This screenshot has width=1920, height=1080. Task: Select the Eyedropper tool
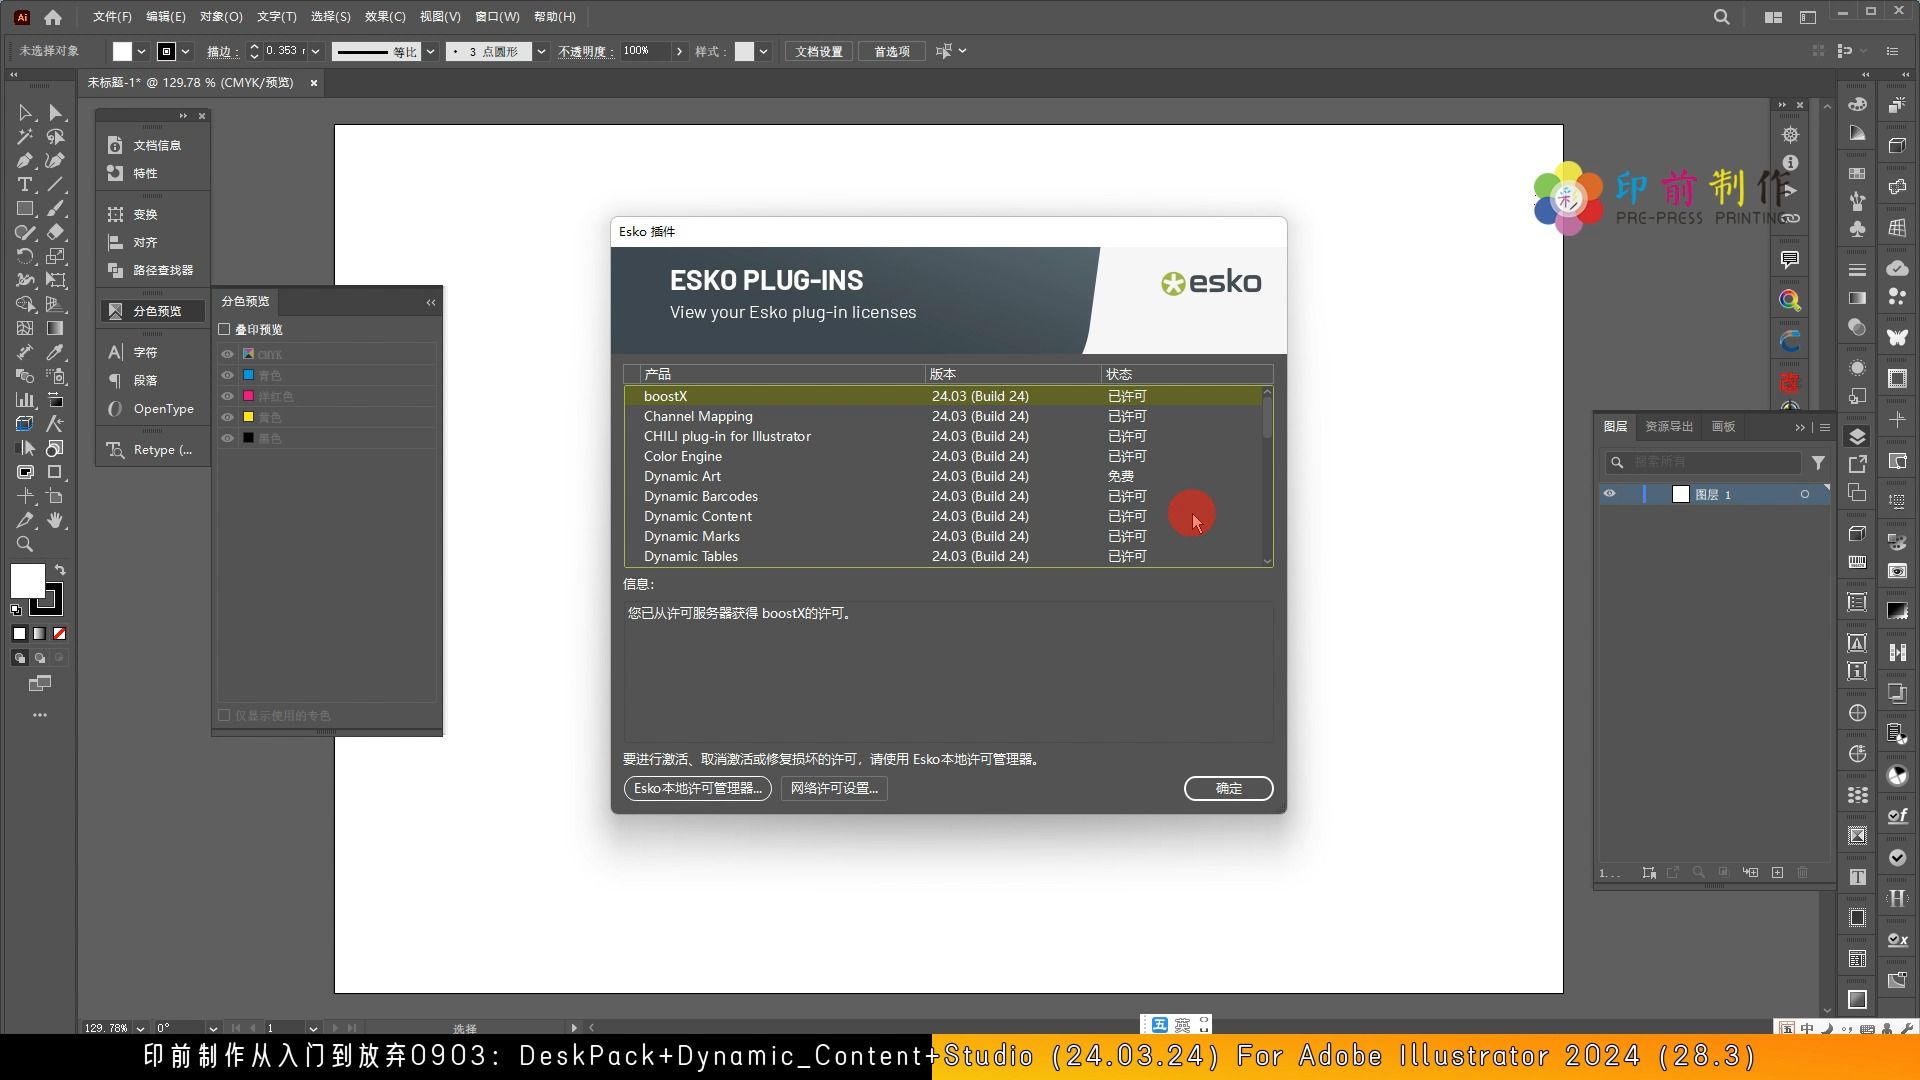tap(56, 353)
